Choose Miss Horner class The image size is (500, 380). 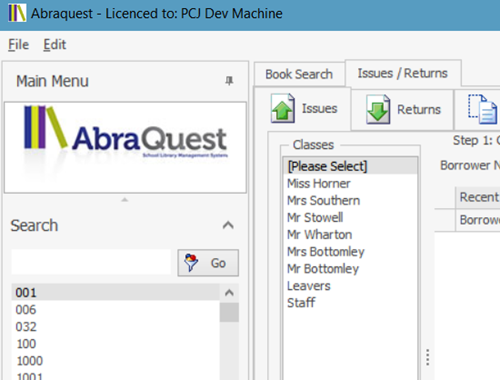point(350,183)
